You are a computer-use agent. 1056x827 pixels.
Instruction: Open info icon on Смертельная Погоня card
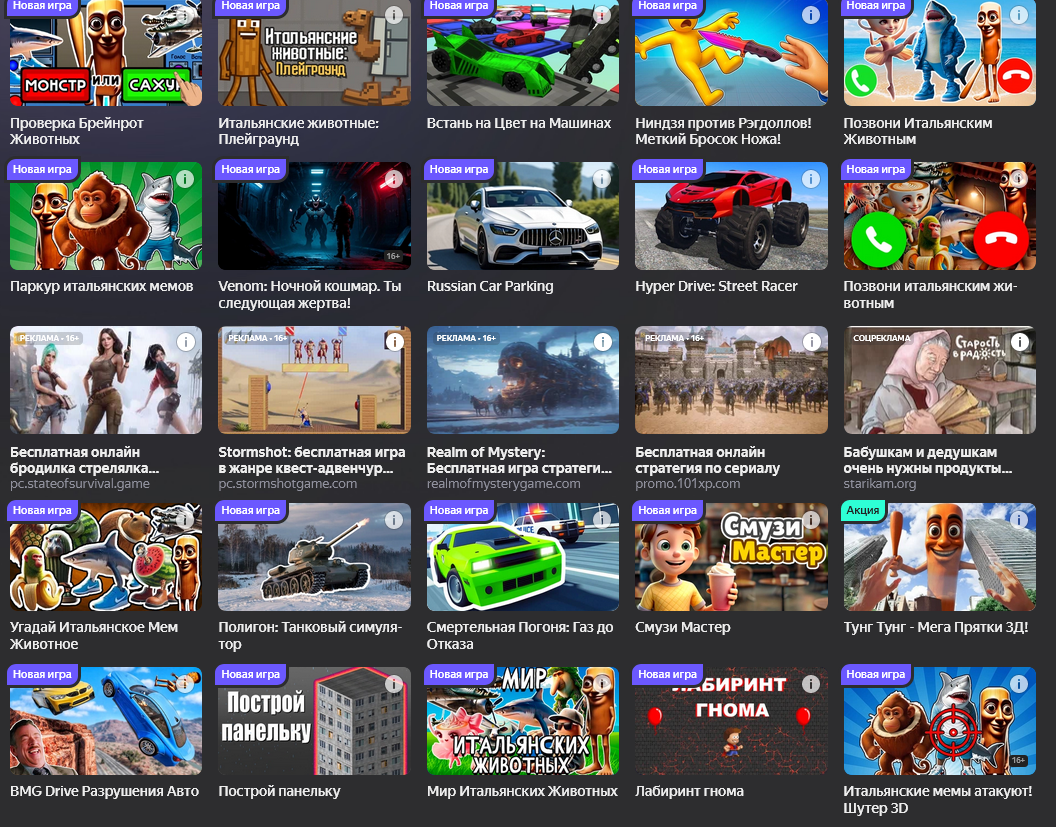[602, 519]
